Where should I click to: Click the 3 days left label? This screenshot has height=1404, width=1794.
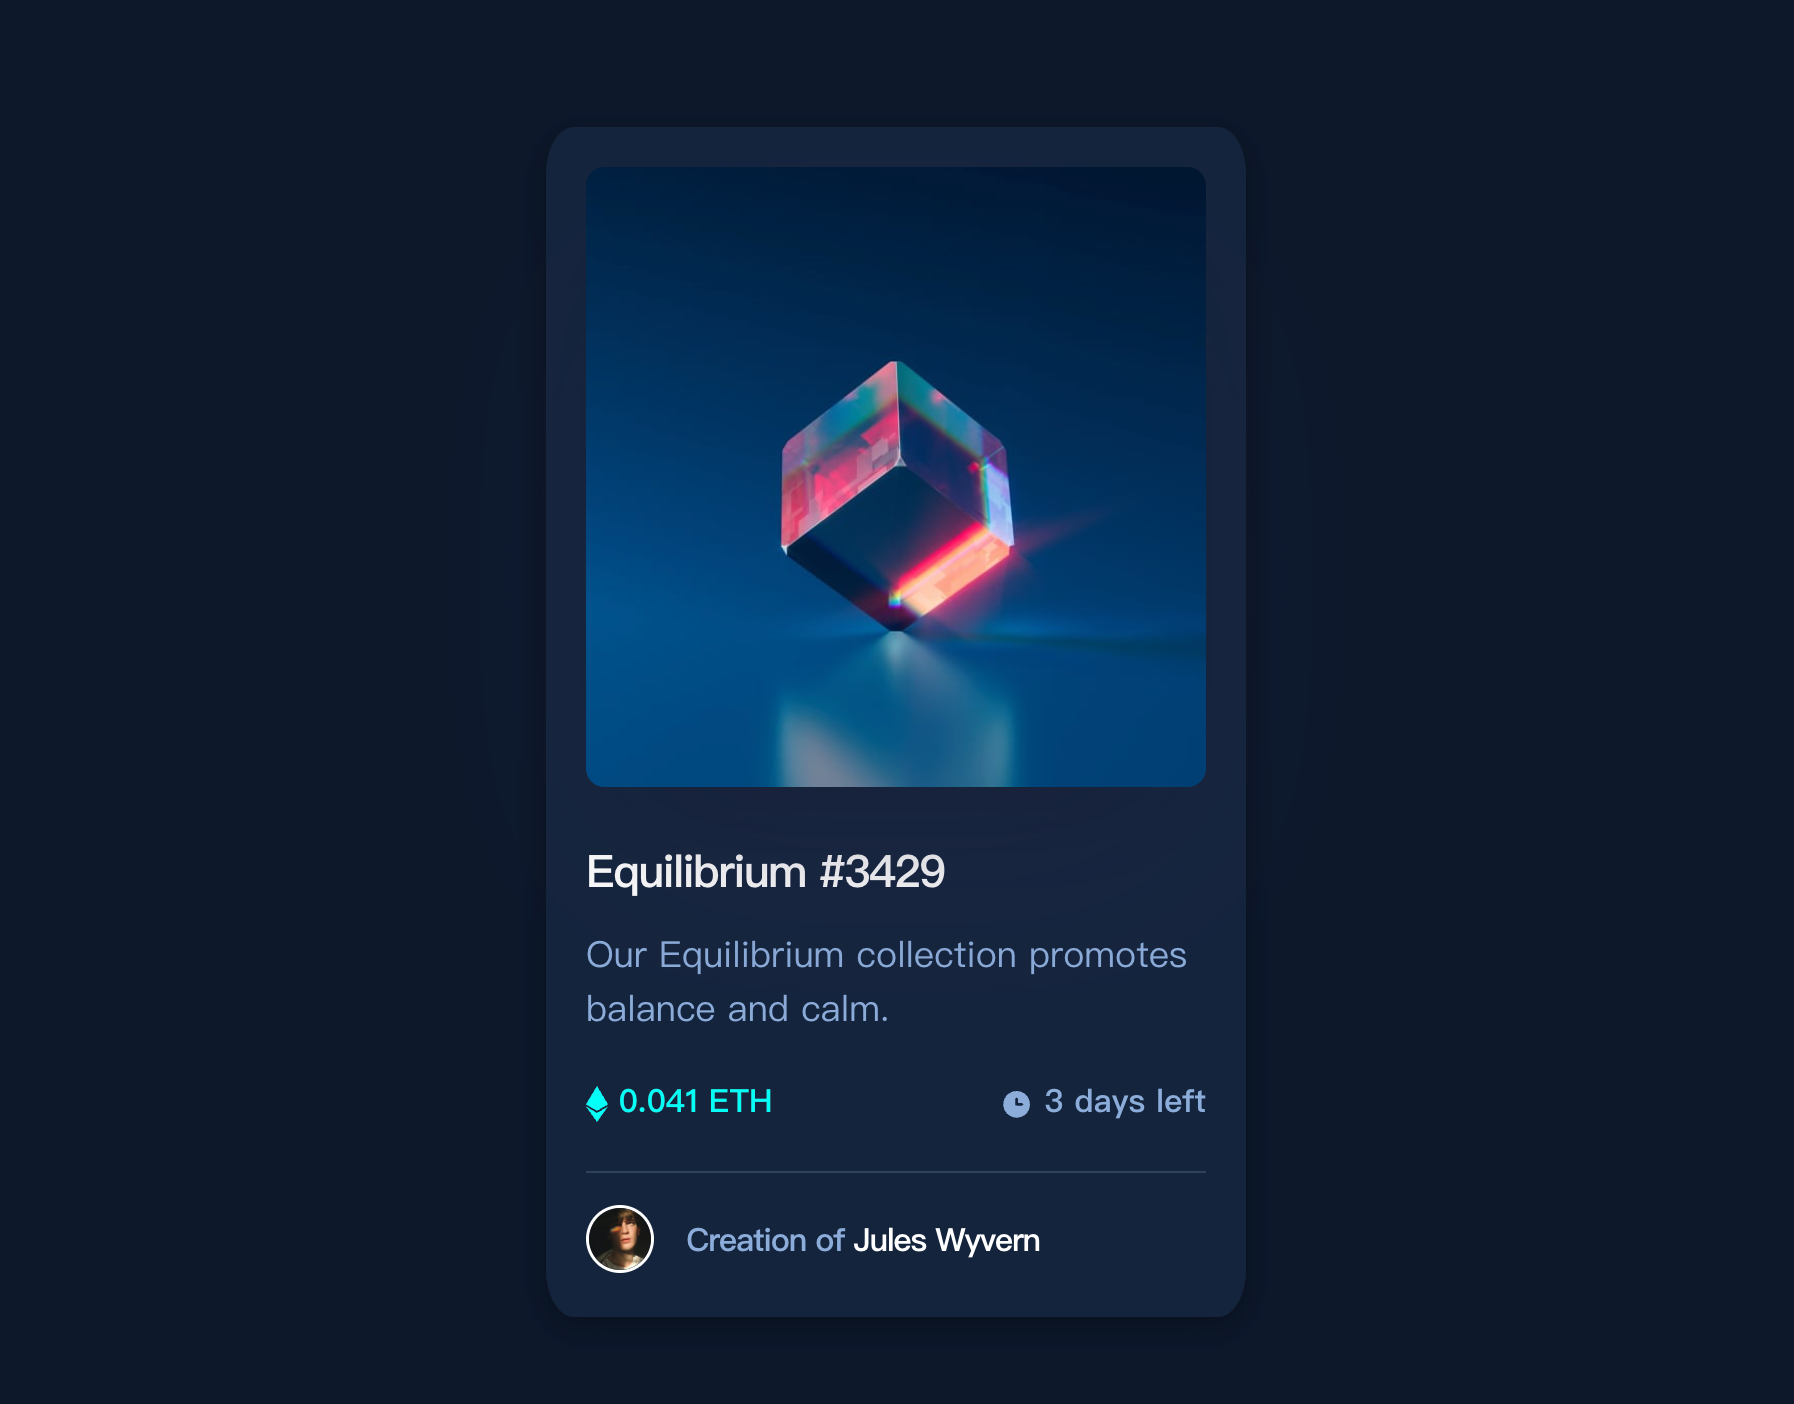coord(1125,1101)
